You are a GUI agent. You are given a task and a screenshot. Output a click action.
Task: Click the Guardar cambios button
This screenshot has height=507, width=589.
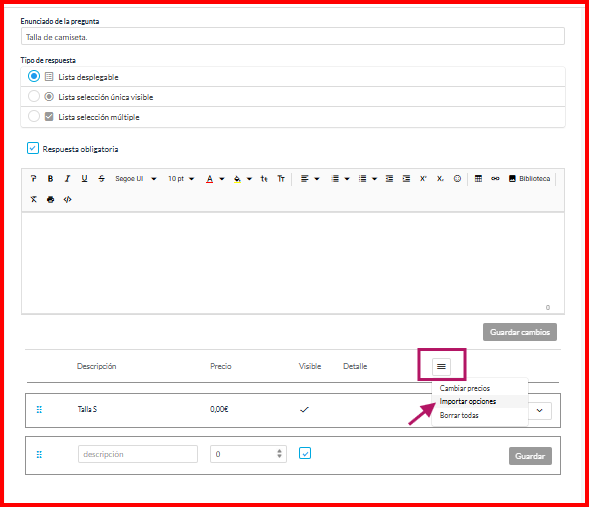click(x=520, y=332)
